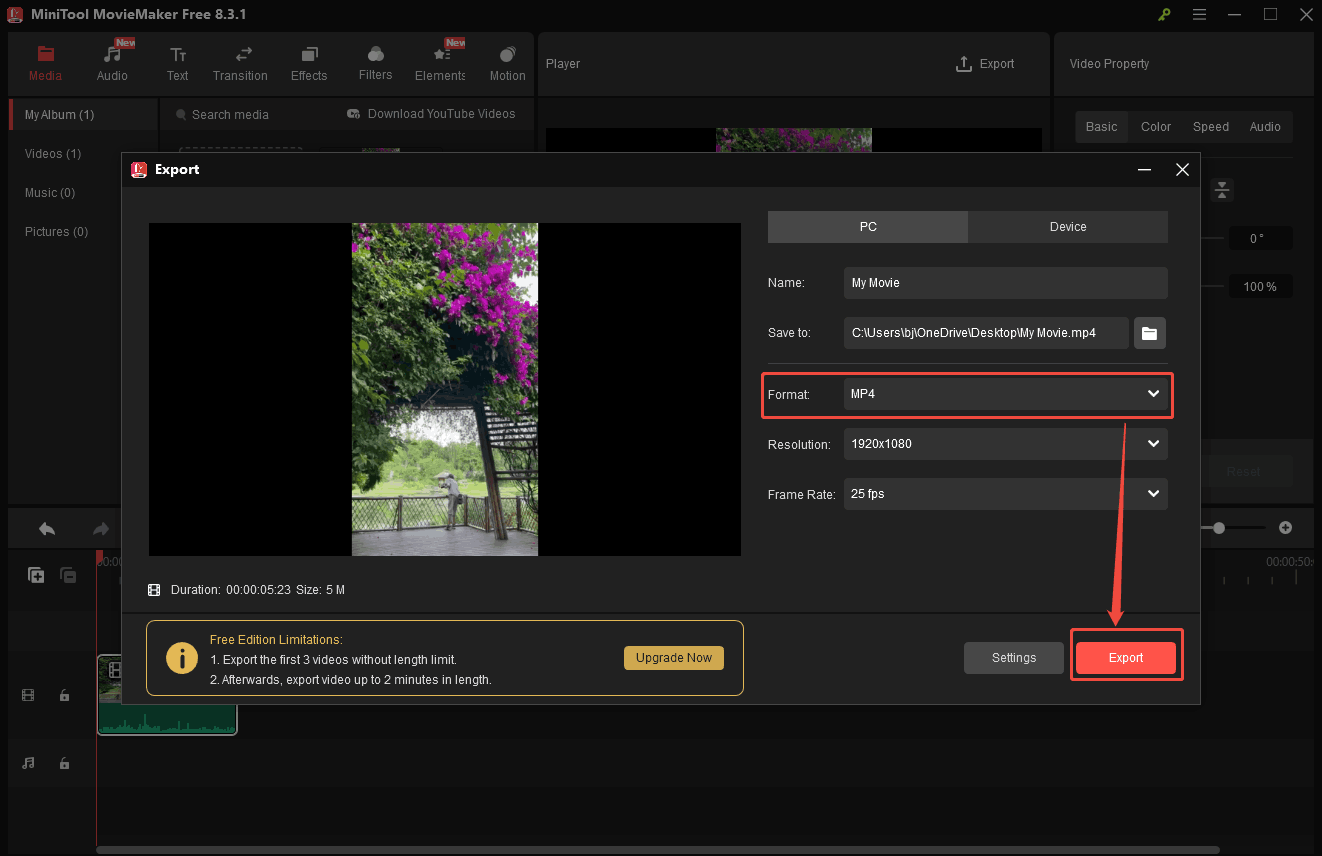1322x856 pixels.
Task: Switch to the Speed property tab
Action: tap(1210, 127)
